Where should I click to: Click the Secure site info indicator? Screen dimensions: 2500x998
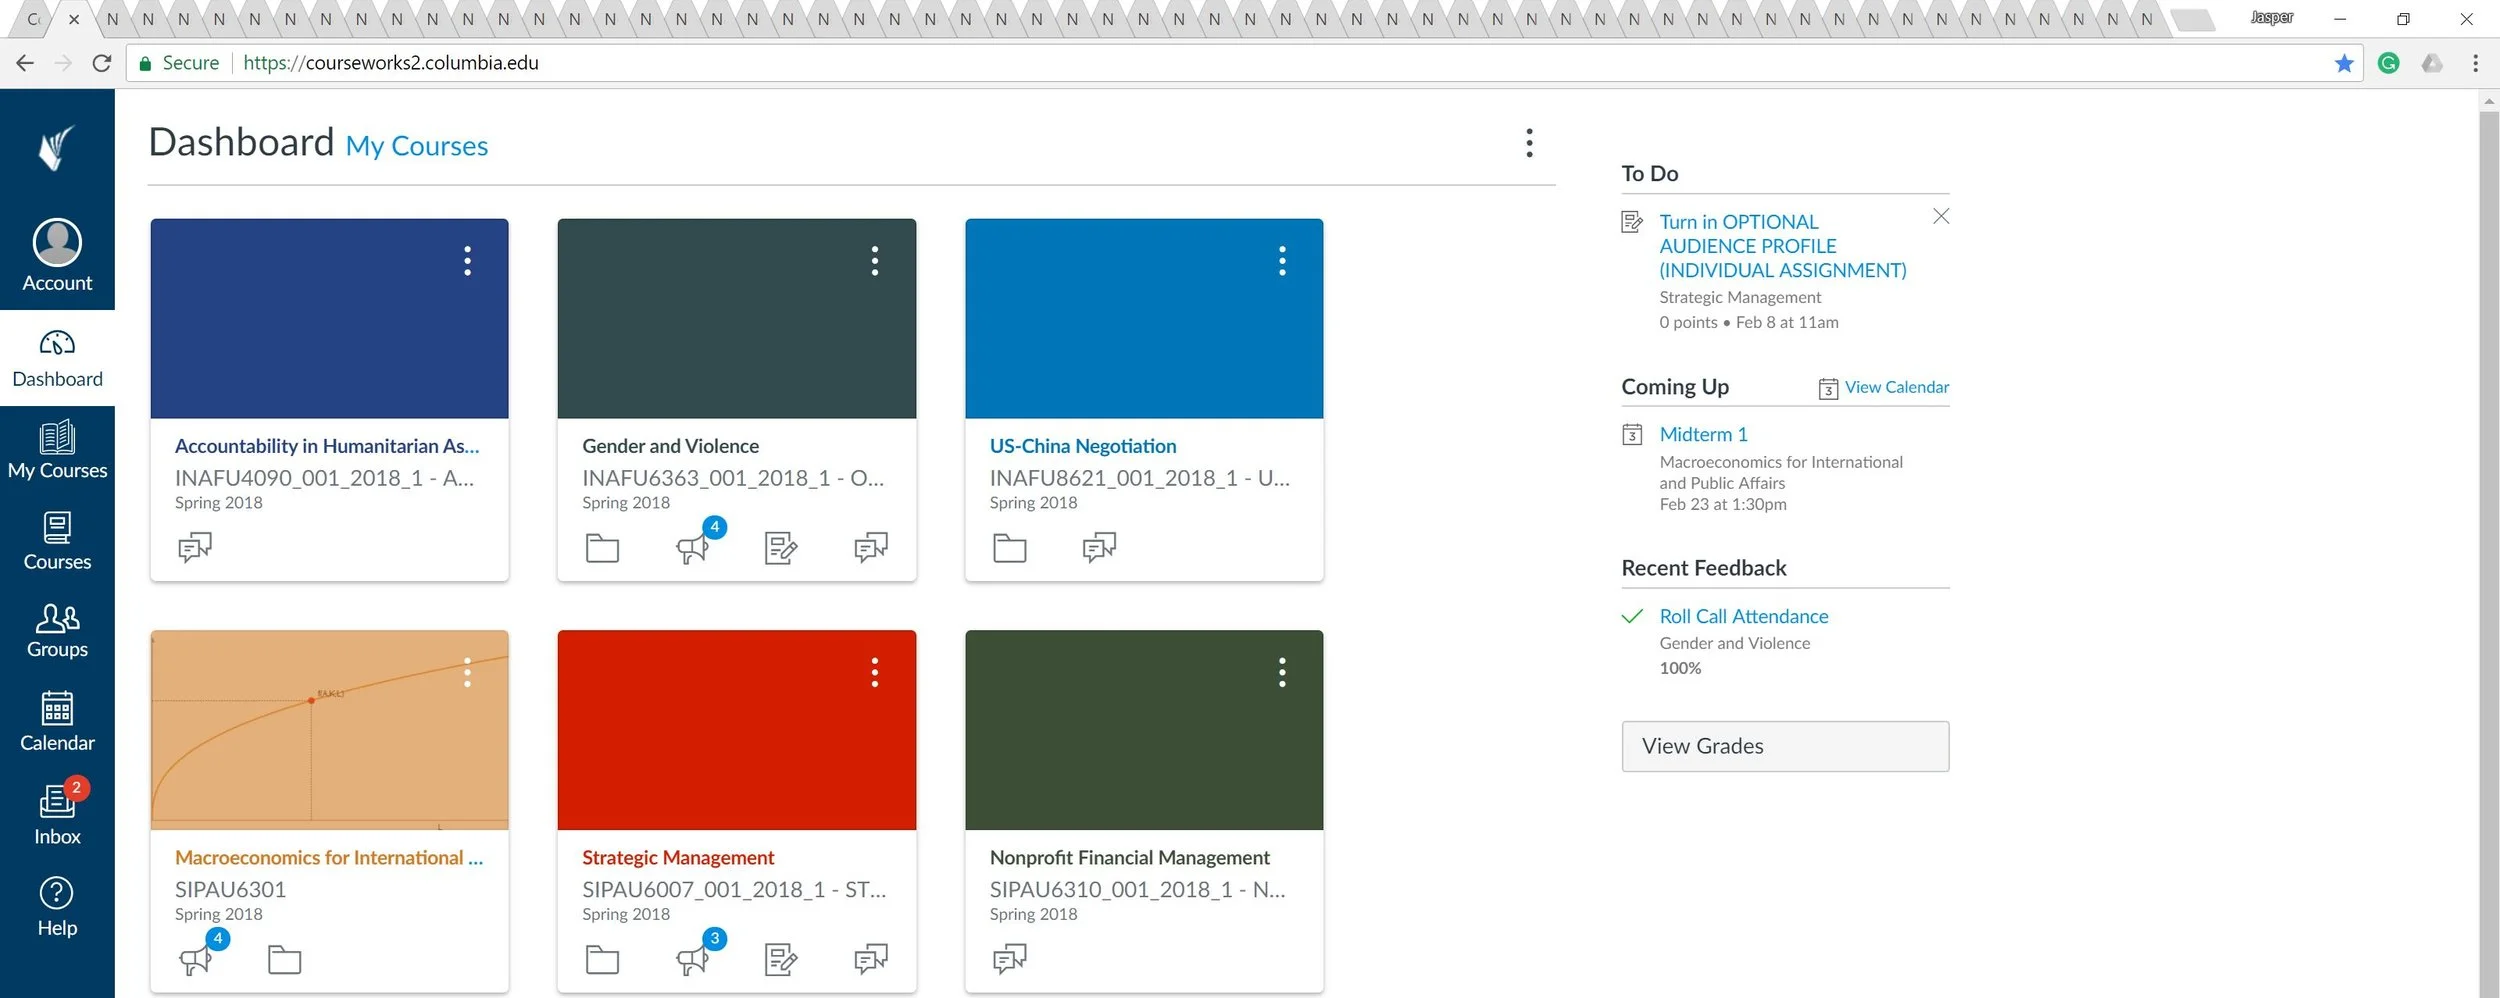click(x=179, y=63)
